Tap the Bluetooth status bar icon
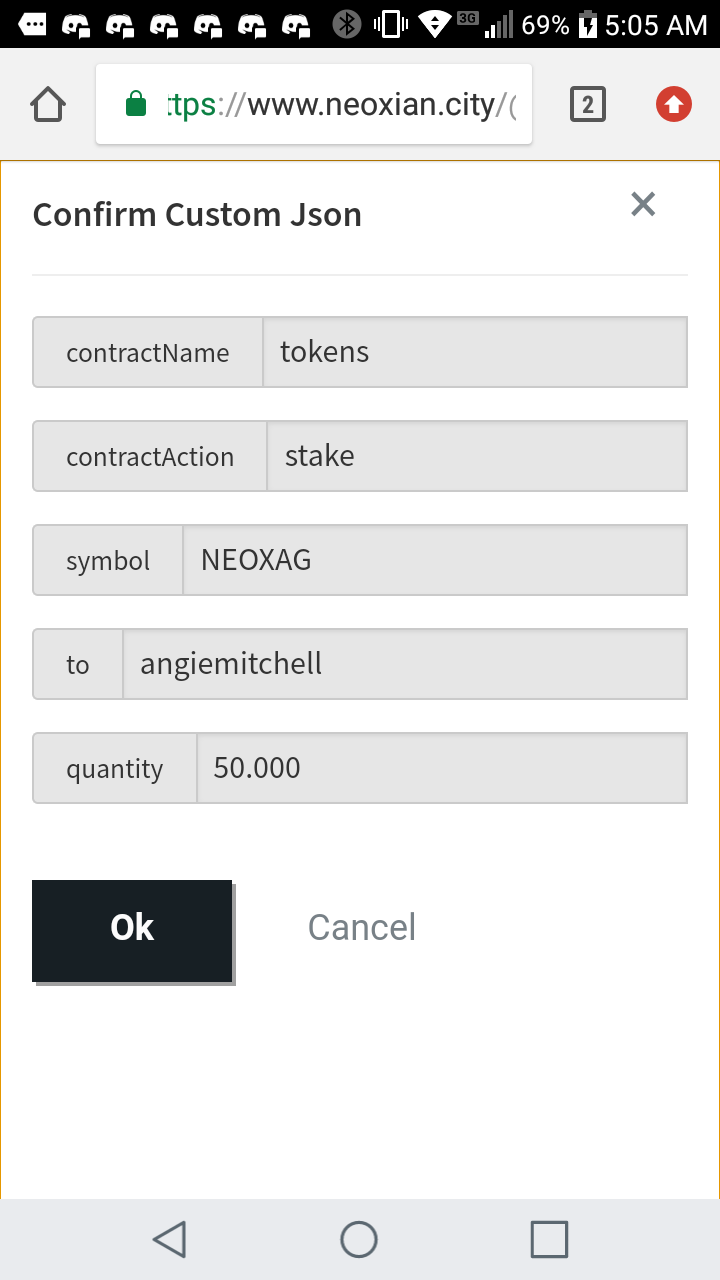The image size is (720, 1280). click(x=347, y=24)
